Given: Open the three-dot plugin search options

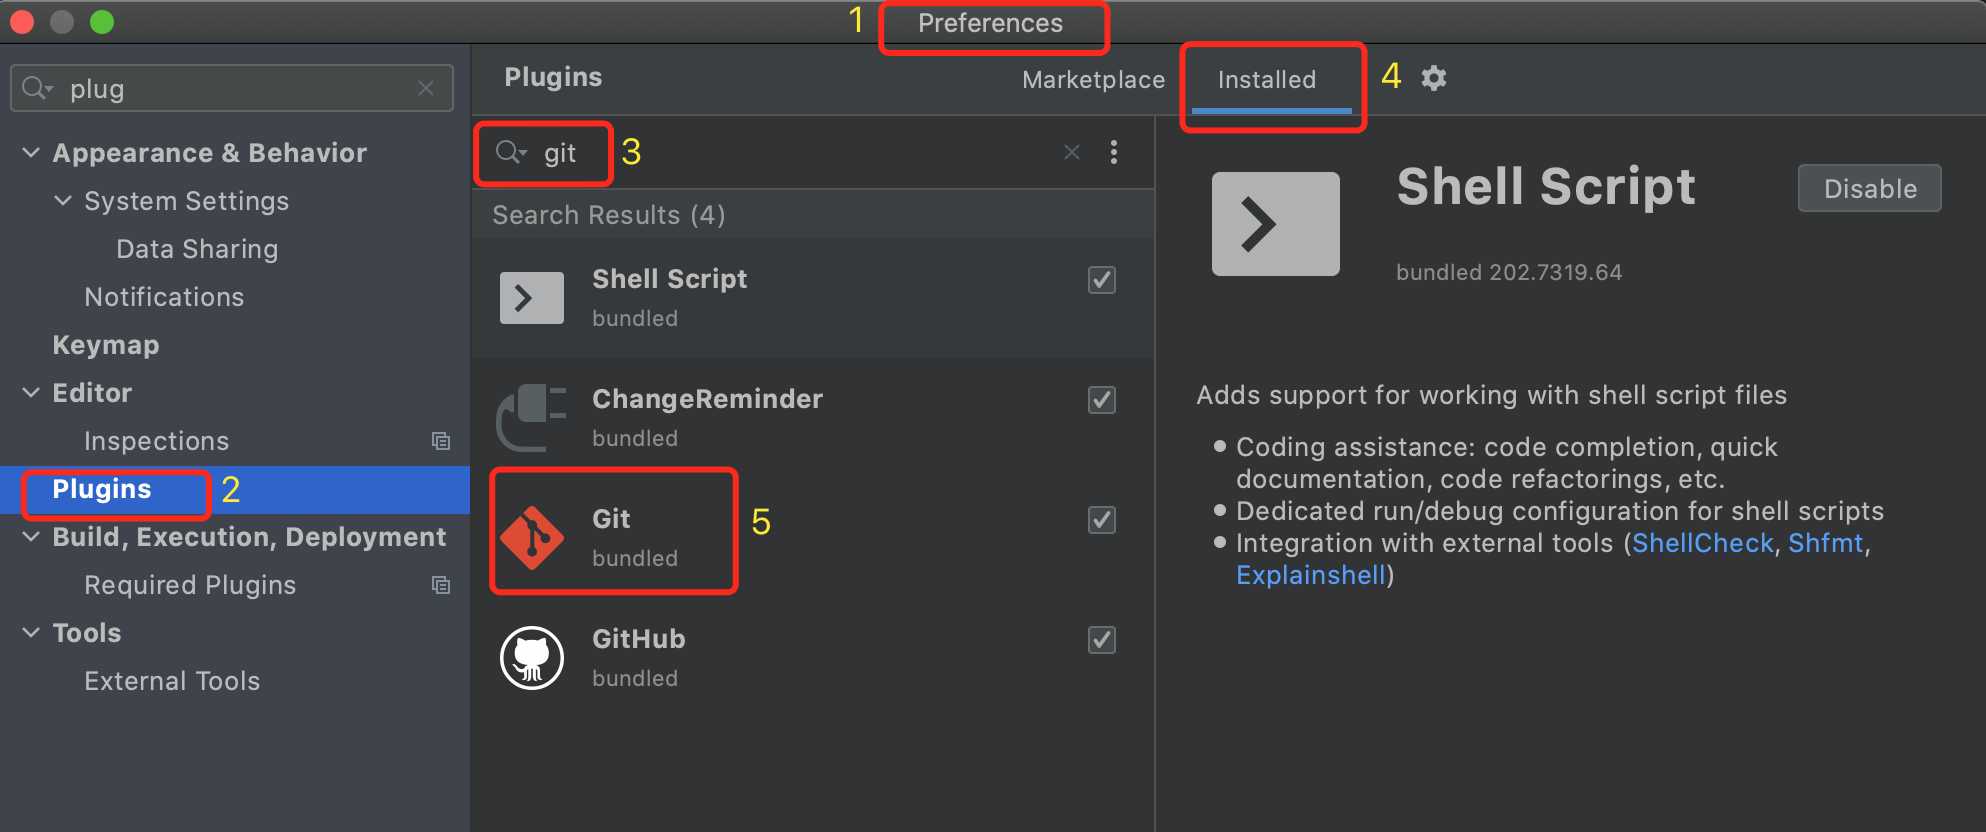Looking at the screenshot, I should coord(1114,152).
